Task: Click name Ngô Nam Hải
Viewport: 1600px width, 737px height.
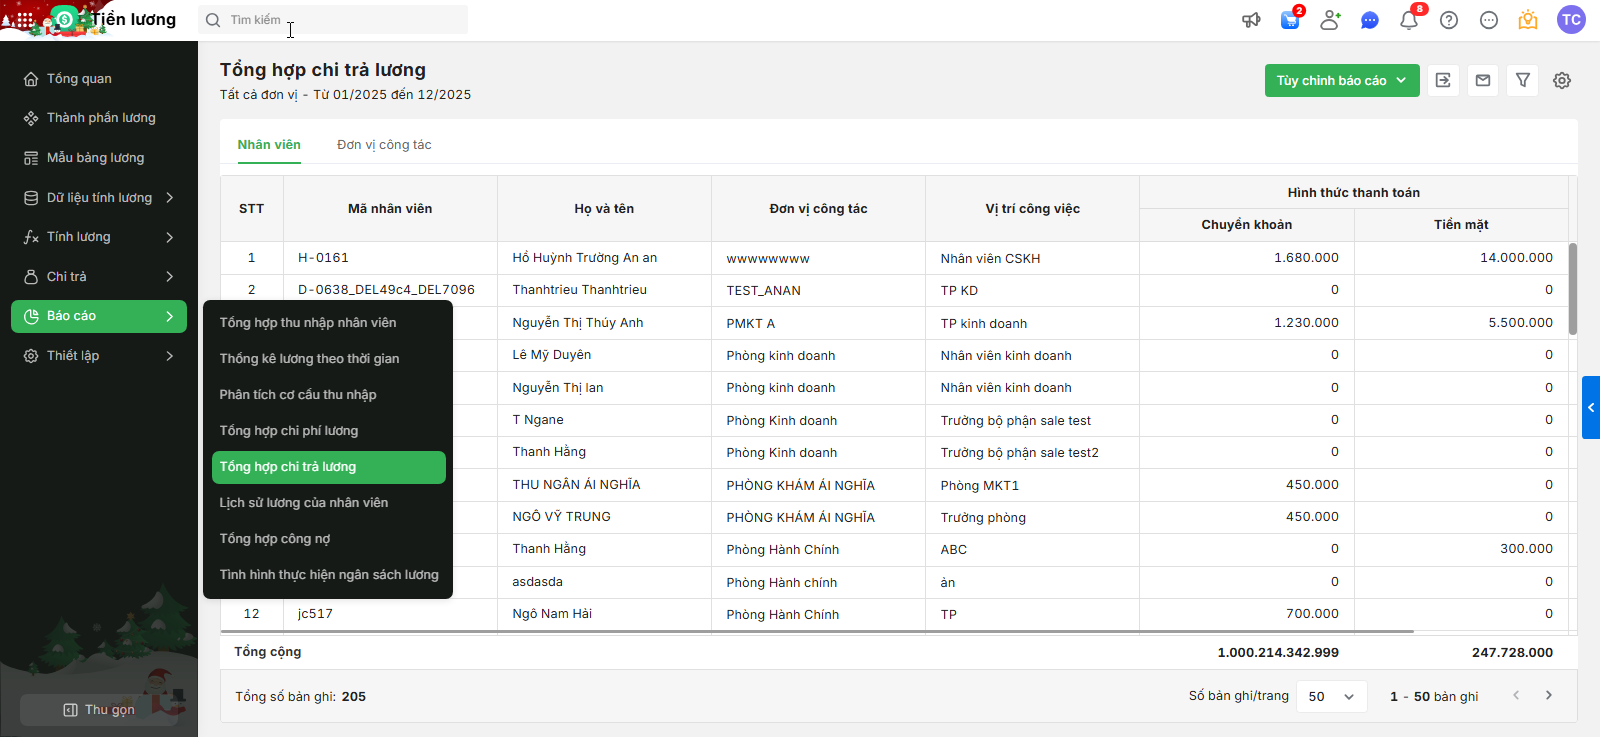Action: (x=552, y=614)
